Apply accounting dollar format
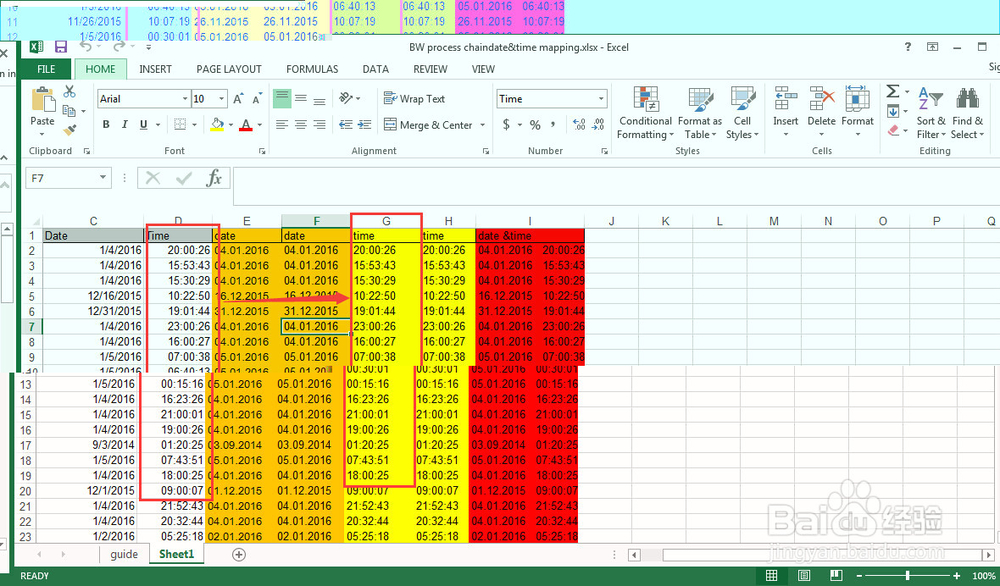The height and width of the screenshot is (586, 1000). (x=506, y=125)
